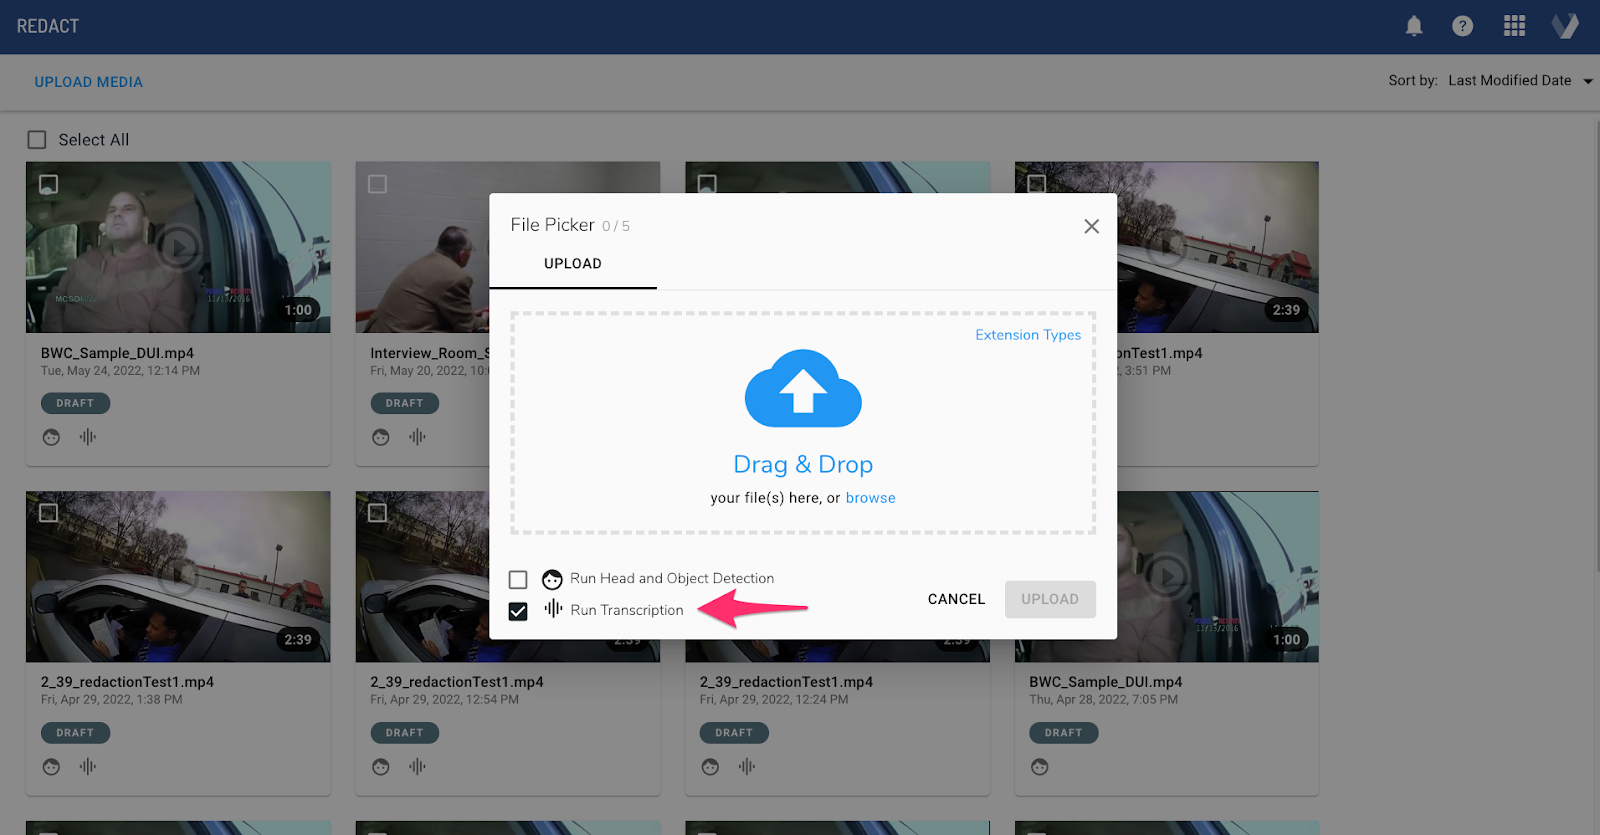Switch to the UPLOAD tab
This screenshot has height=835, width=1600.
point(573,264)
